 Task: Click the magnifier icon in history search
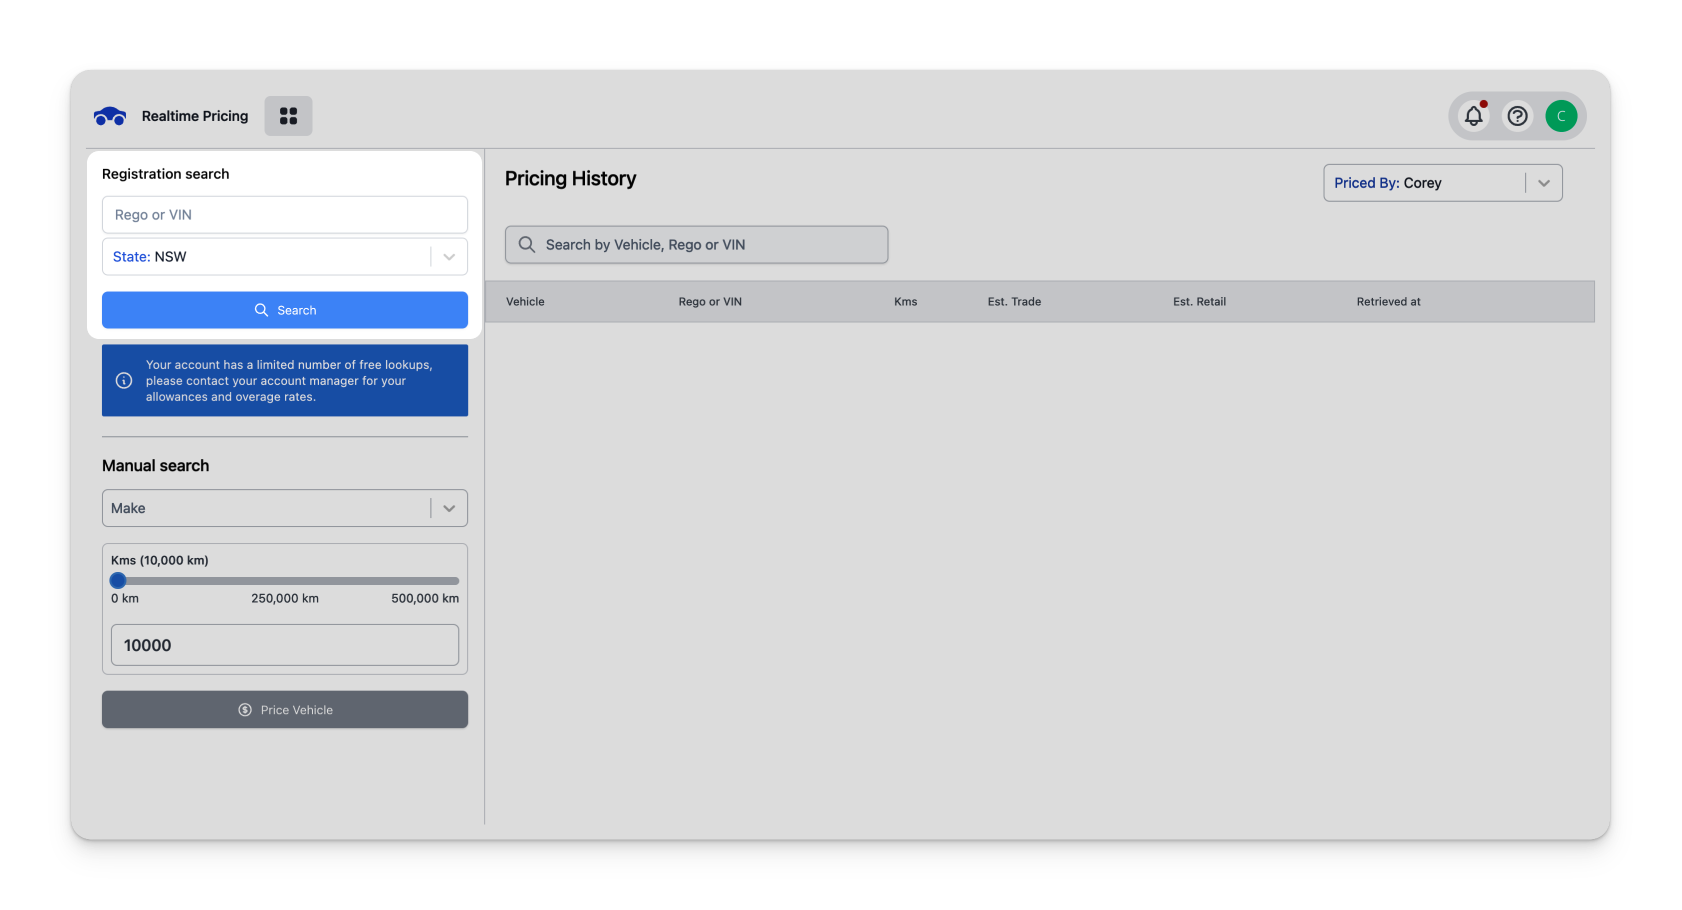[527, 245]
